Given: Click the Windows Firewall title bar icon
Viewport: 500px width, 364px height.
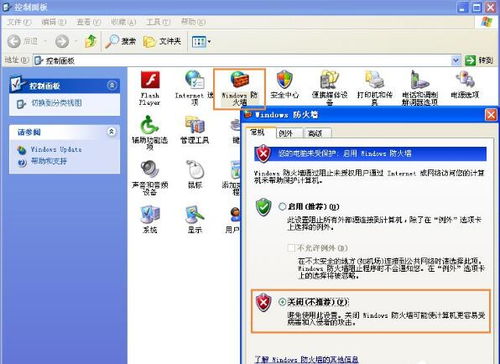Looking at the screenshot, I should pos(248,115).
